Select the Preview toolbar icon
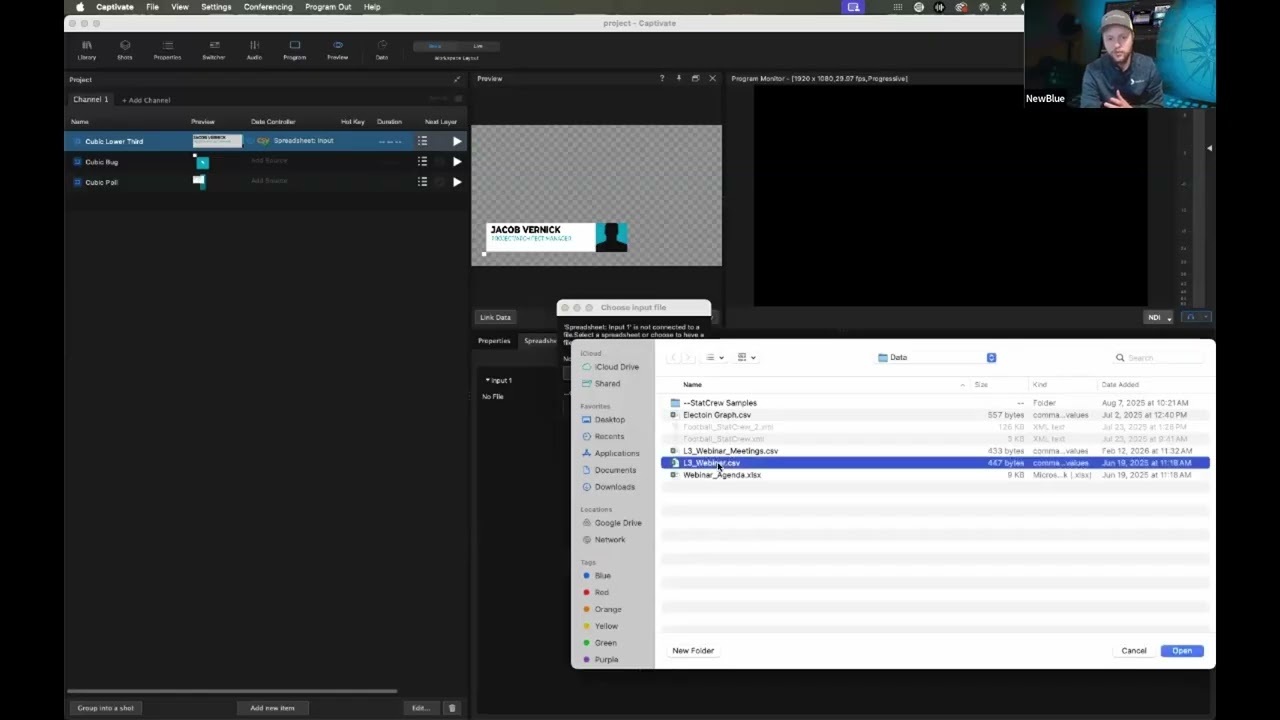The height and width of the screenshot is (720, 1280). tap(337, 50)
